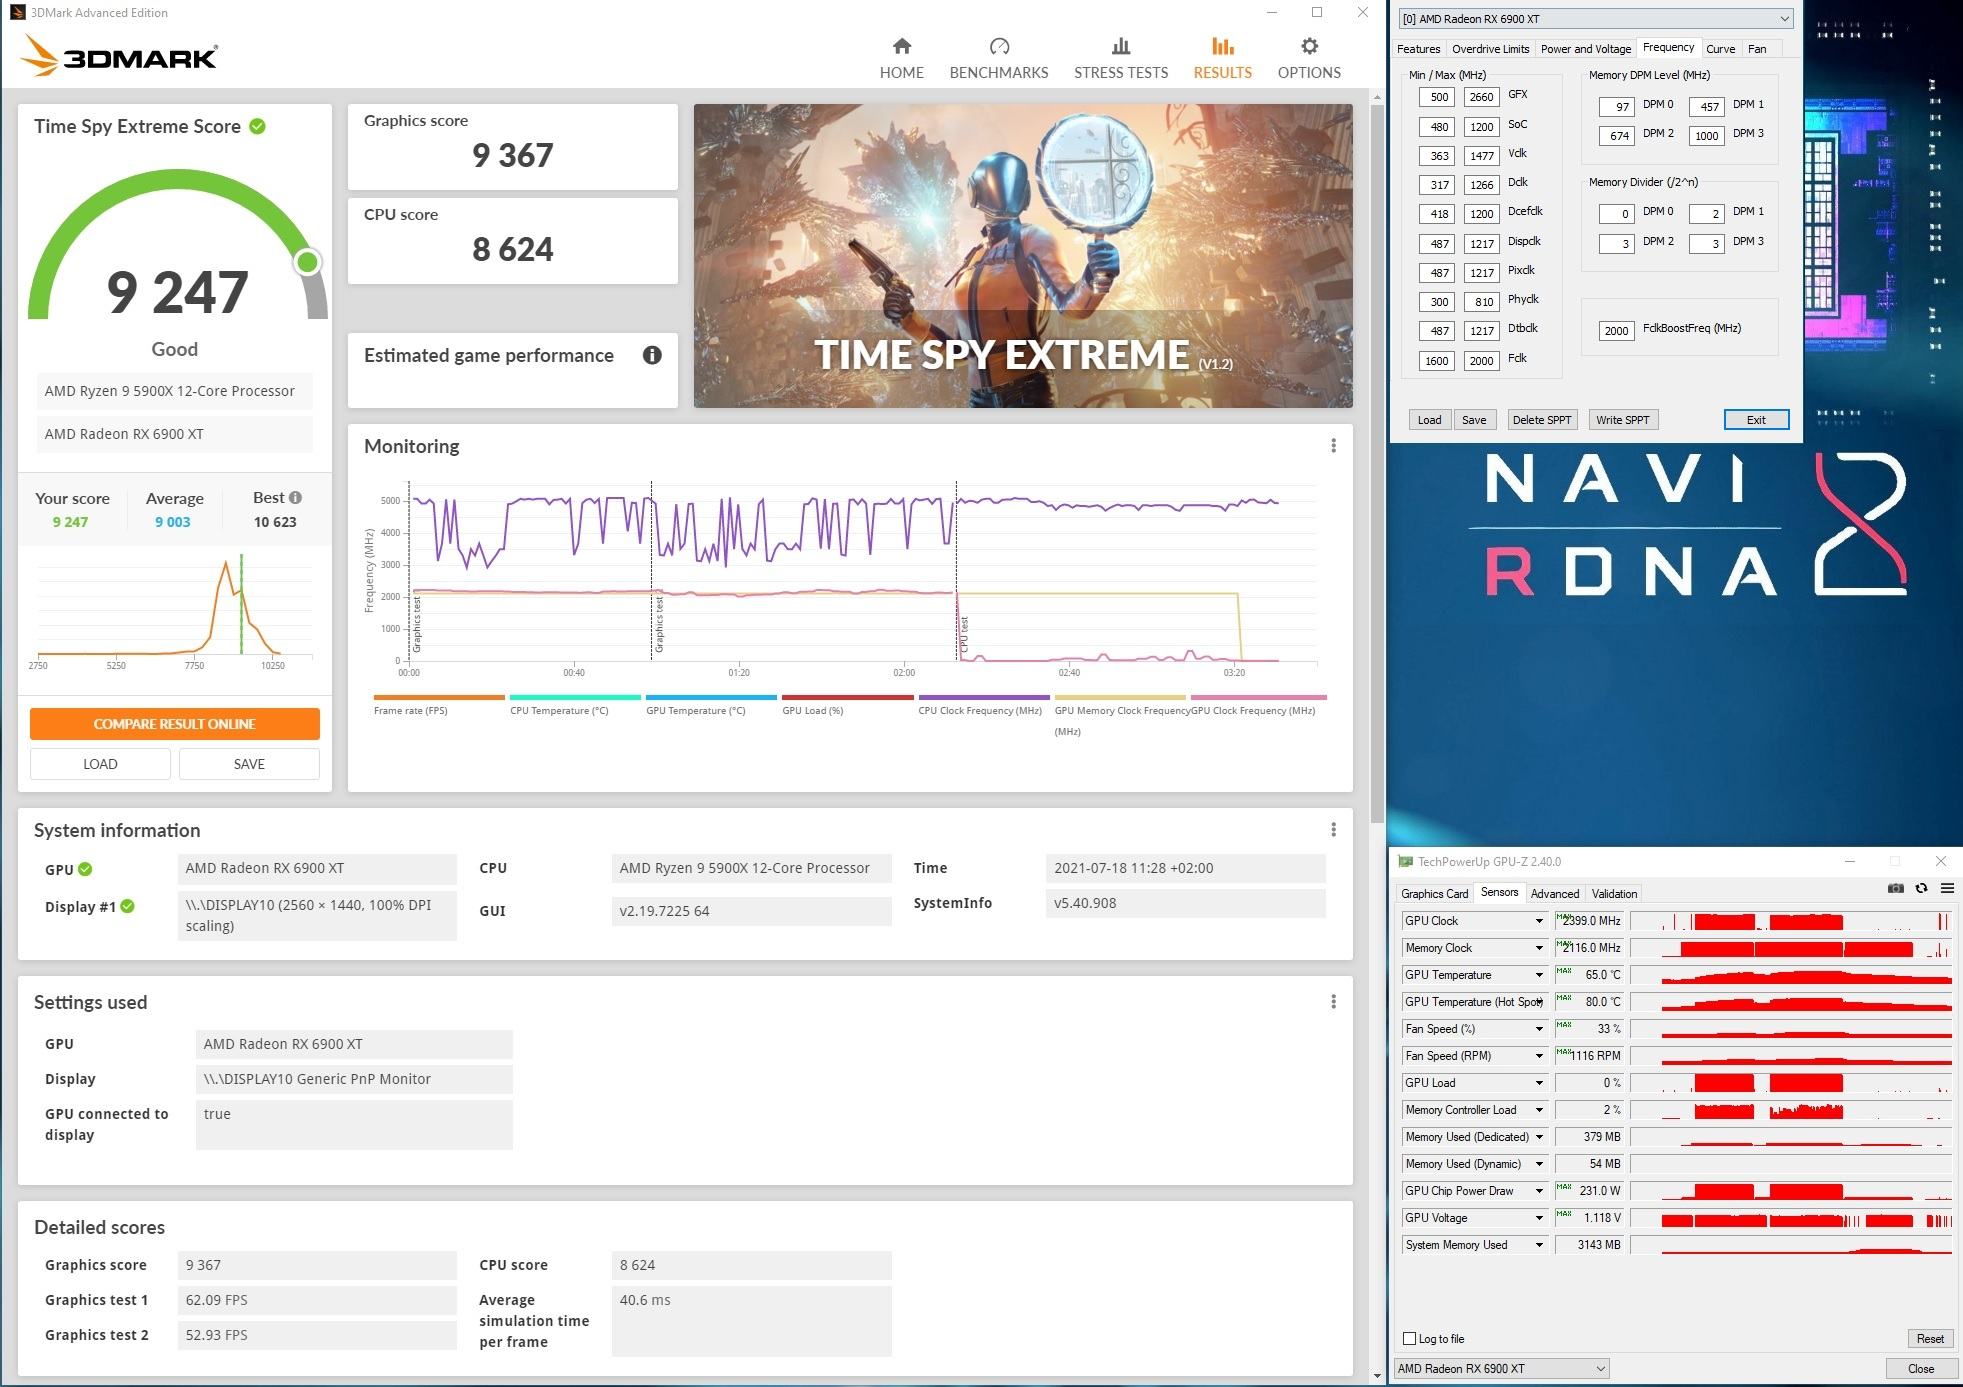
Task: Click the green check next to GPU in System information
Action: tap(85, 869)
